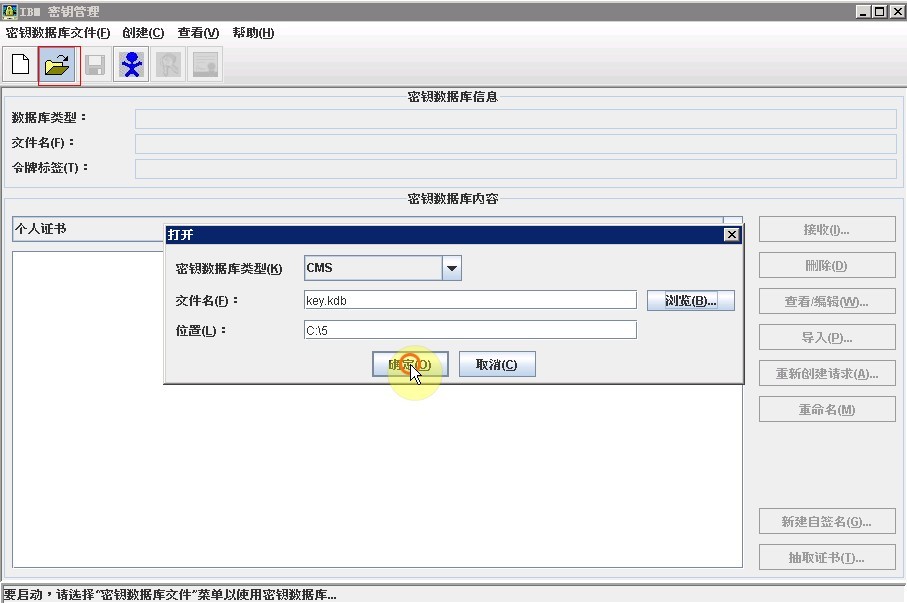The image size is (907, 603).
Task: Open the 查看 menu
Action: [198, 33]
